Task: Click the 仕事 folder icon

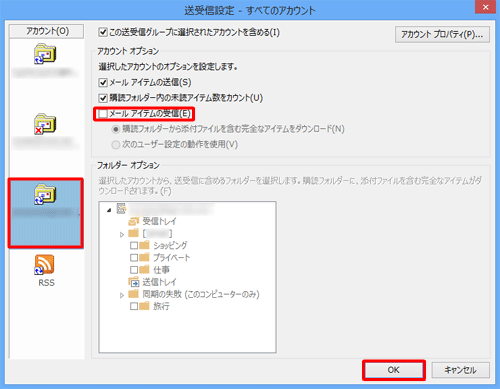Action: tap(144, 269)
